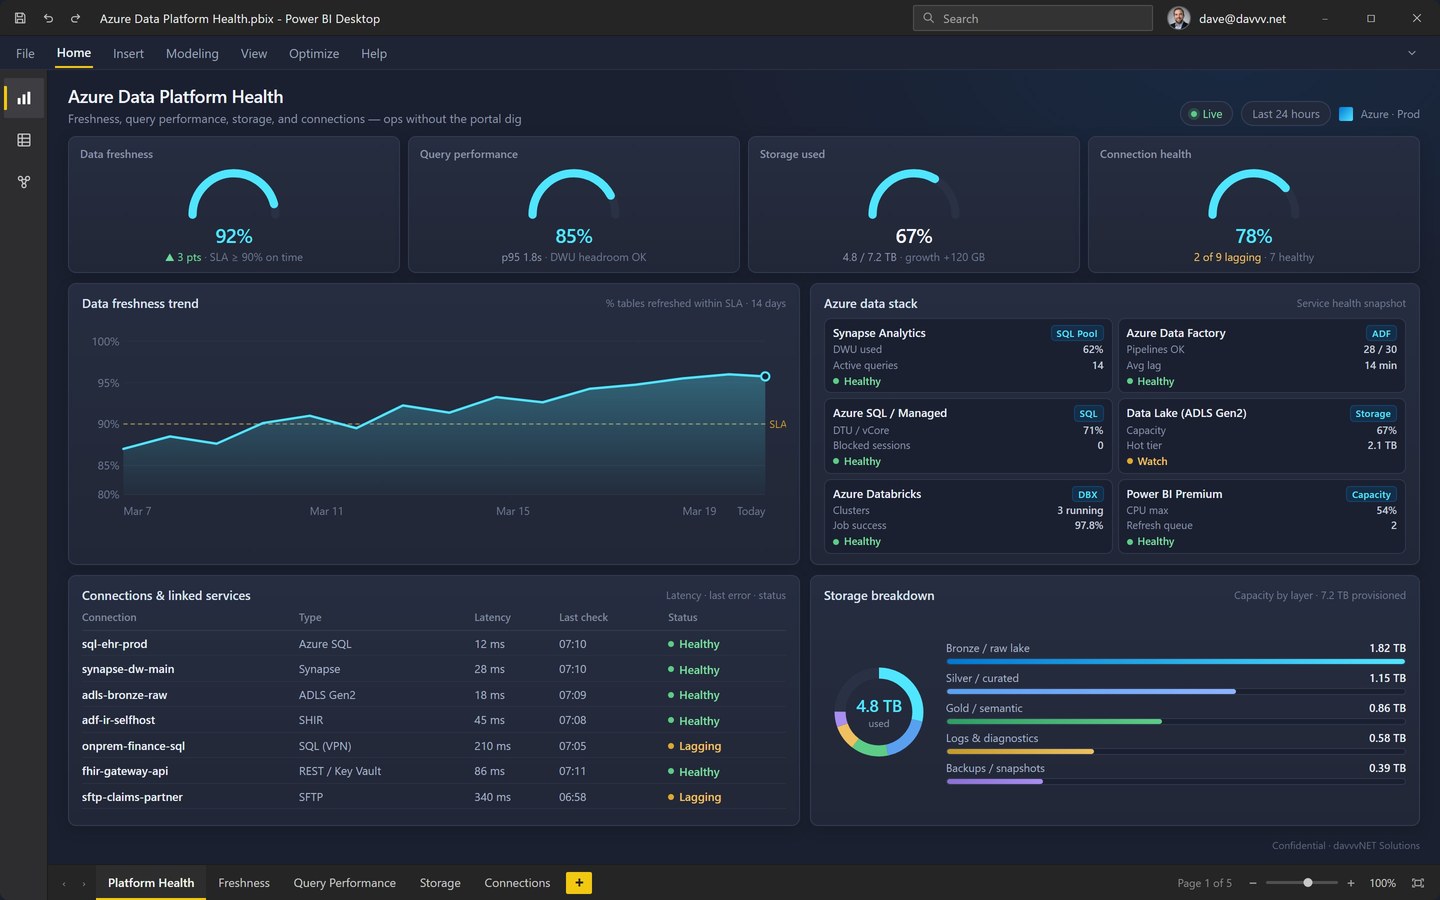Image resolution: width=1440 pixels, height=900 pixels.
Task: Zoom in with the plus icon
Action: click(1351, 883)
